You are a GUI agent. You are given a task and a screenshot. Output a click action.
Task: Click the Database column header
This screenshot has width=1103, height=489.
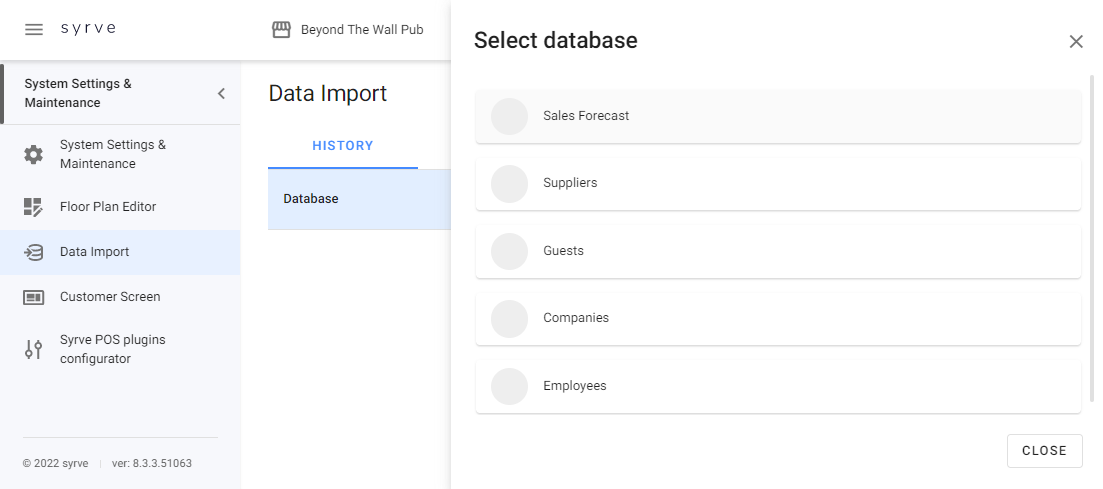point(311,199)
